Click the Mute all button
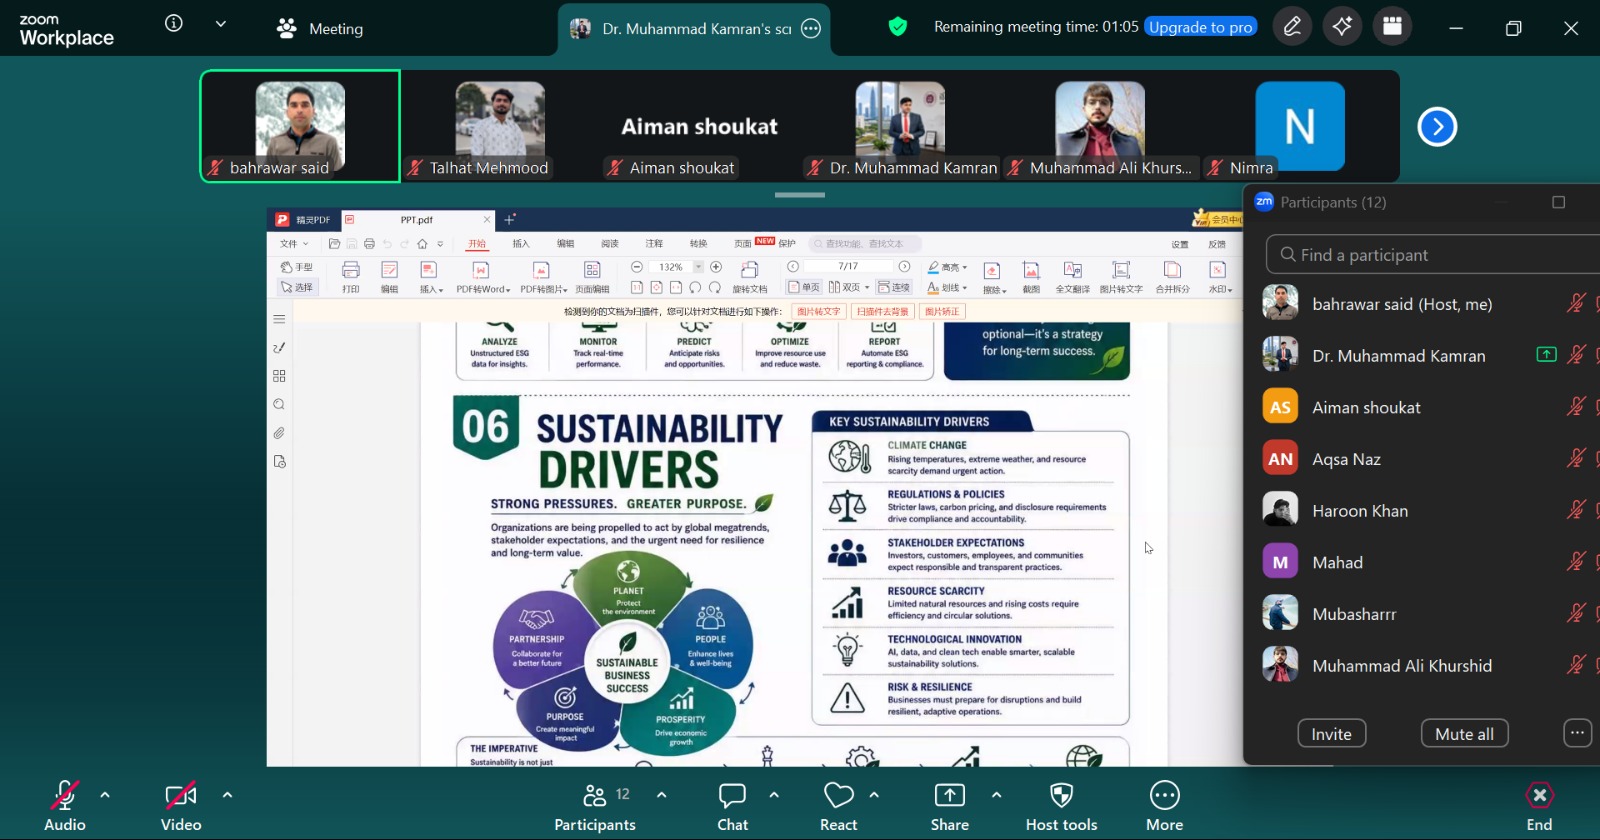This screenshot has width=1600, height=840. tap(1464, 734)
